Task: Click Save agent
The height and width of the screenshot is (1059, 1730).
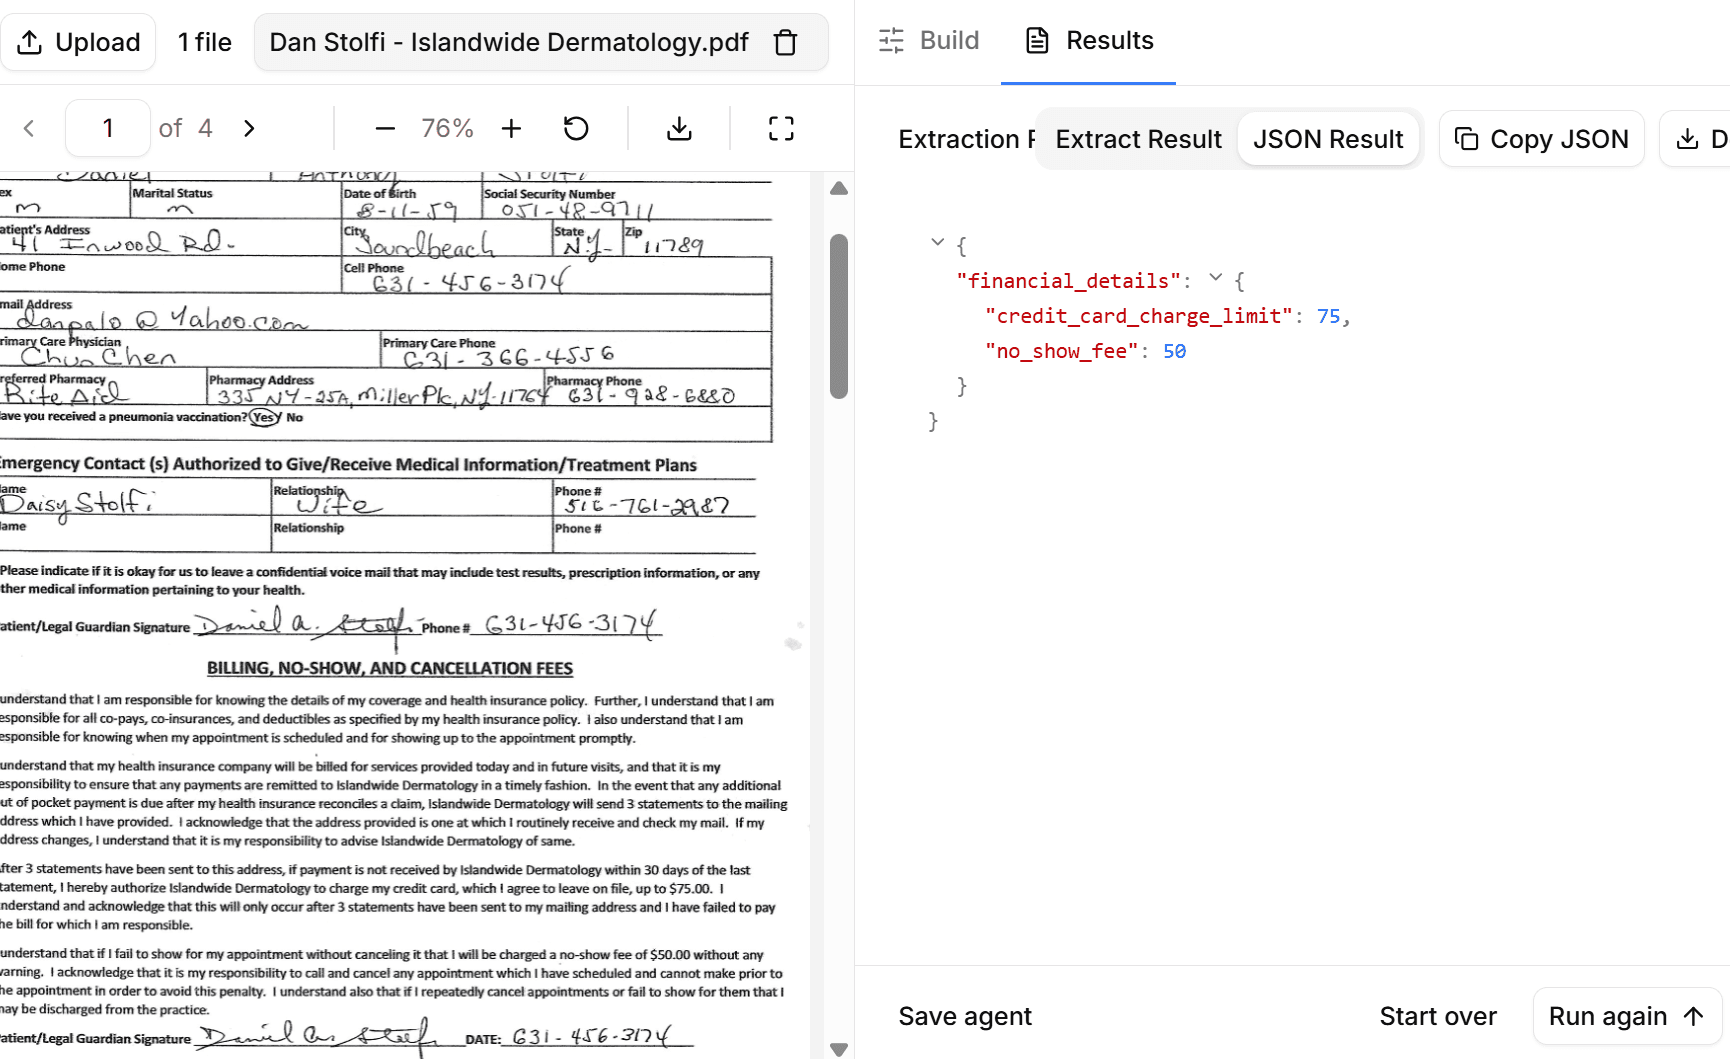Action: pyautogui.click(x=964, y=1015)
